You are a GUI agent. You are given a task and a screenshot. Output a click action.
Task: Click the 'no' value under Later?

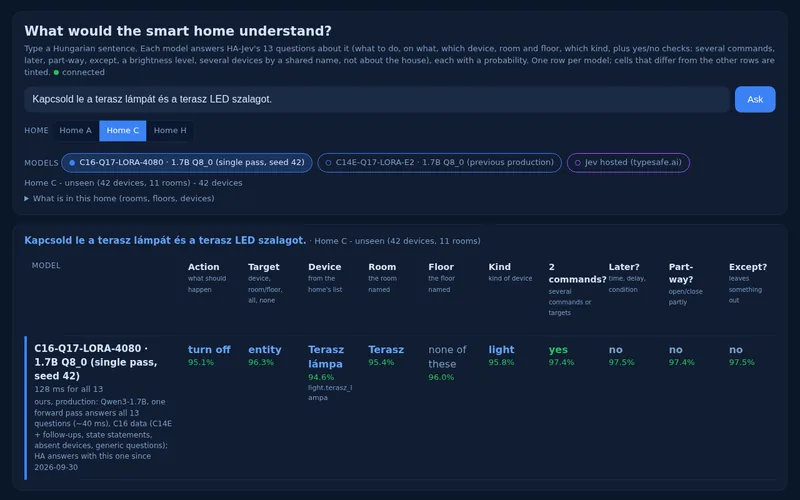(615, 349)
